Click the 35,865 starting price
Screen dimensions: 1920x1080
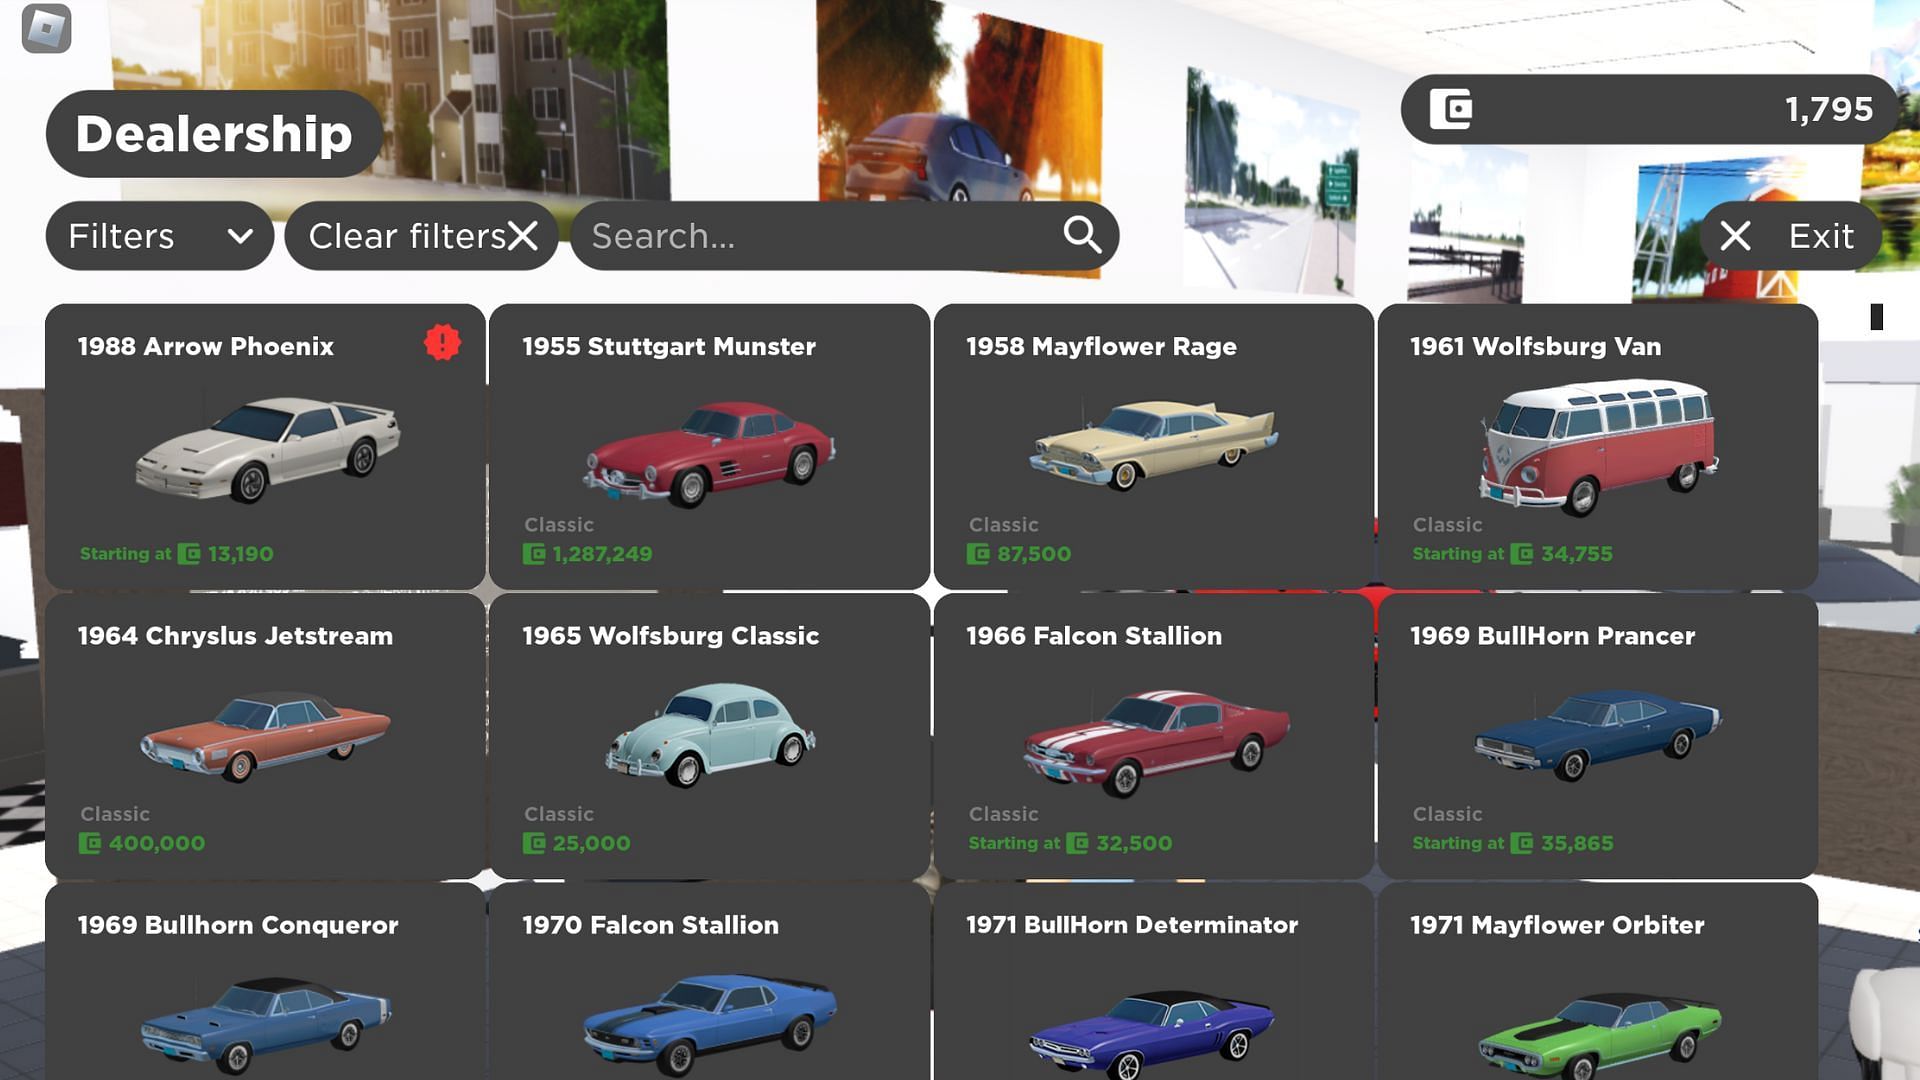pos(1577,843)
